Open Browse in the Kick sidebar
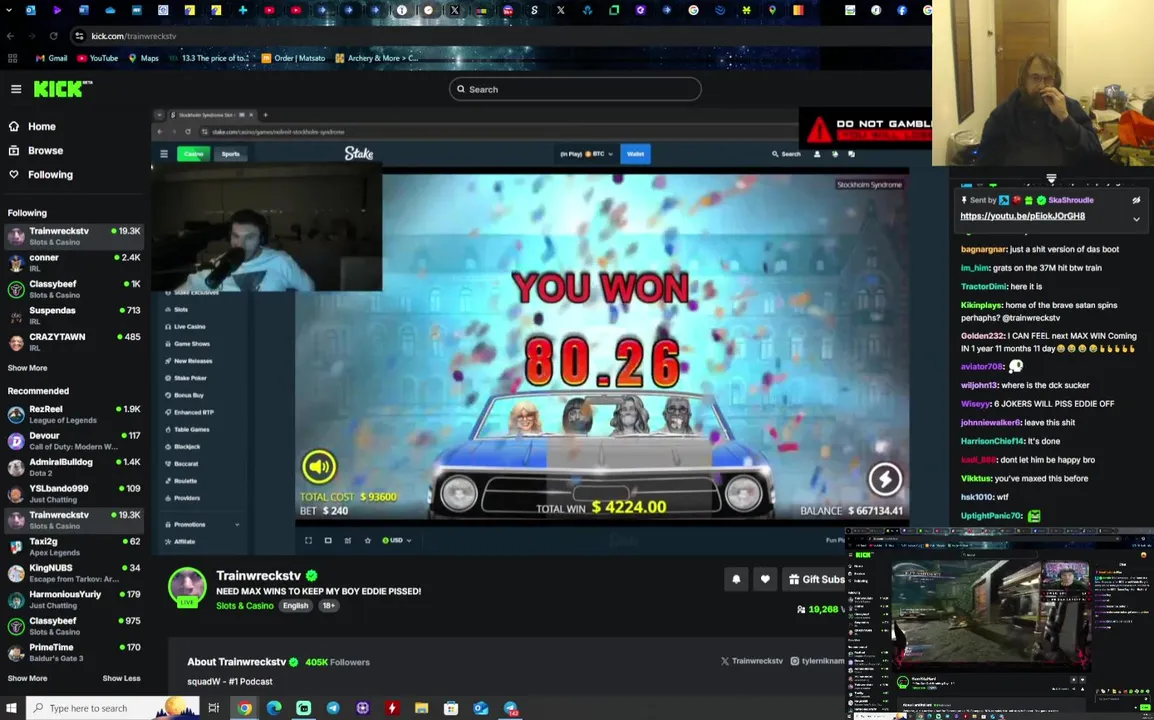 [45, 150]
